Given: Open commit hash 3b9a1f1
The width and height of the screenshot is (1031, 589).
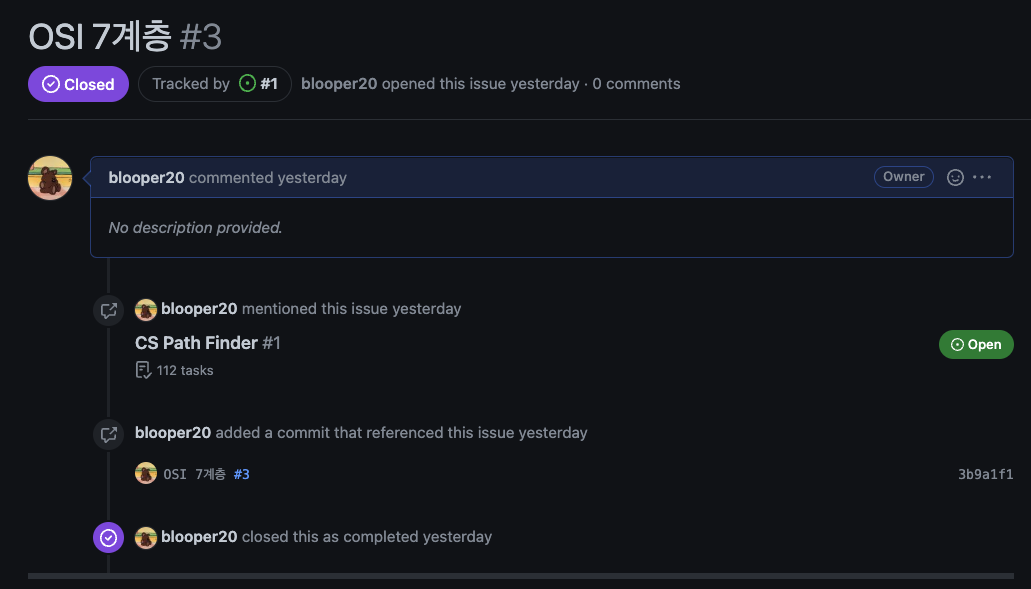Looking at the screenshot, I should point(985,474).
